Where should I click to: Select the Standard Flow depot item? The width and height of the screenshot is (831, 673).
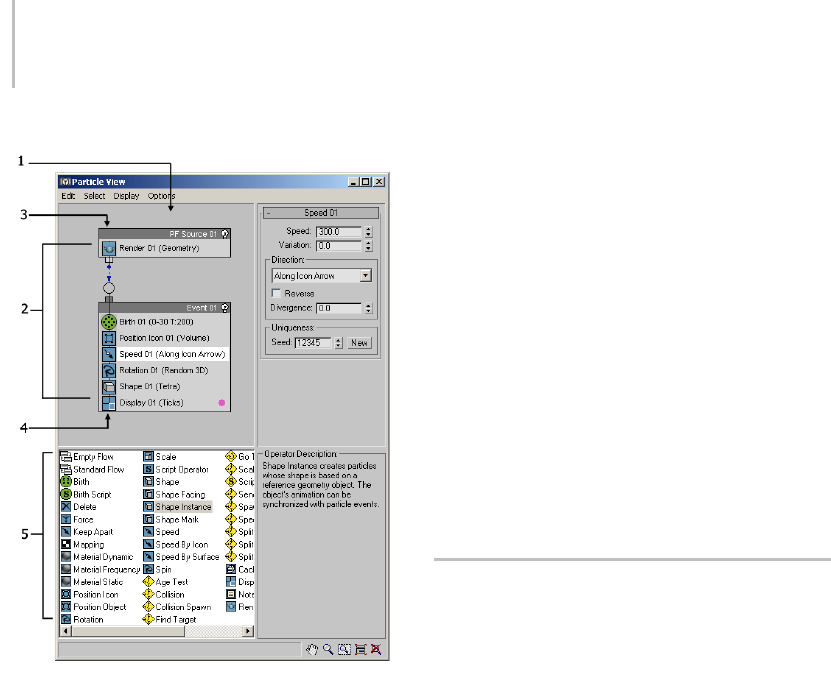coord(92,469)
